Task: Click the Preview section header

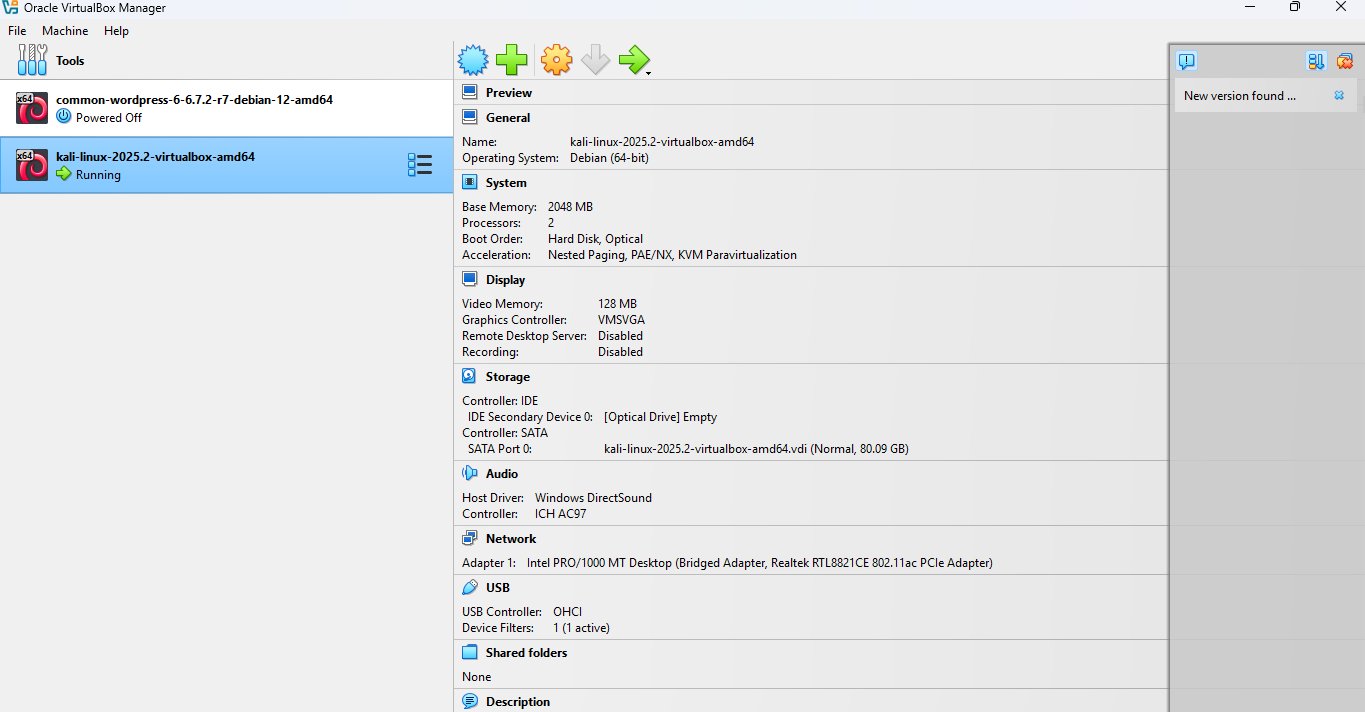Action: pyautogui.click(x=509, y=92)
